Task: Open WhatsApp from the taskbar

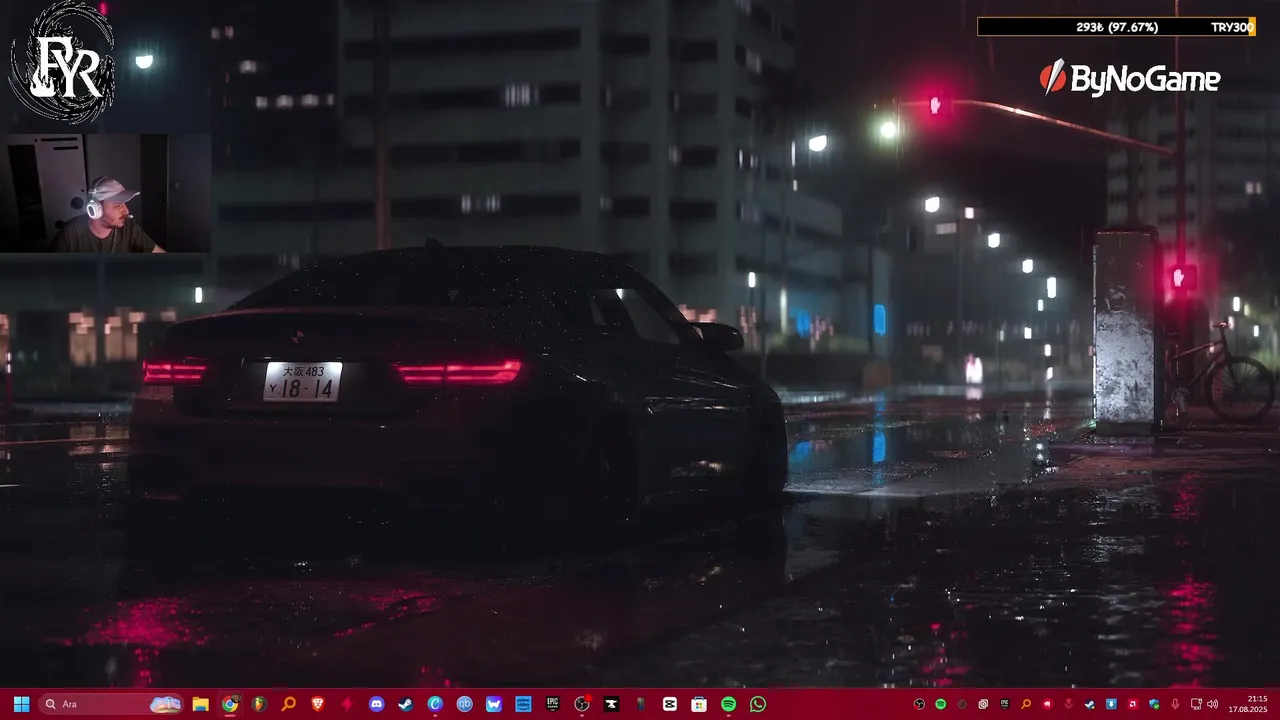Action: click(758, 704)
